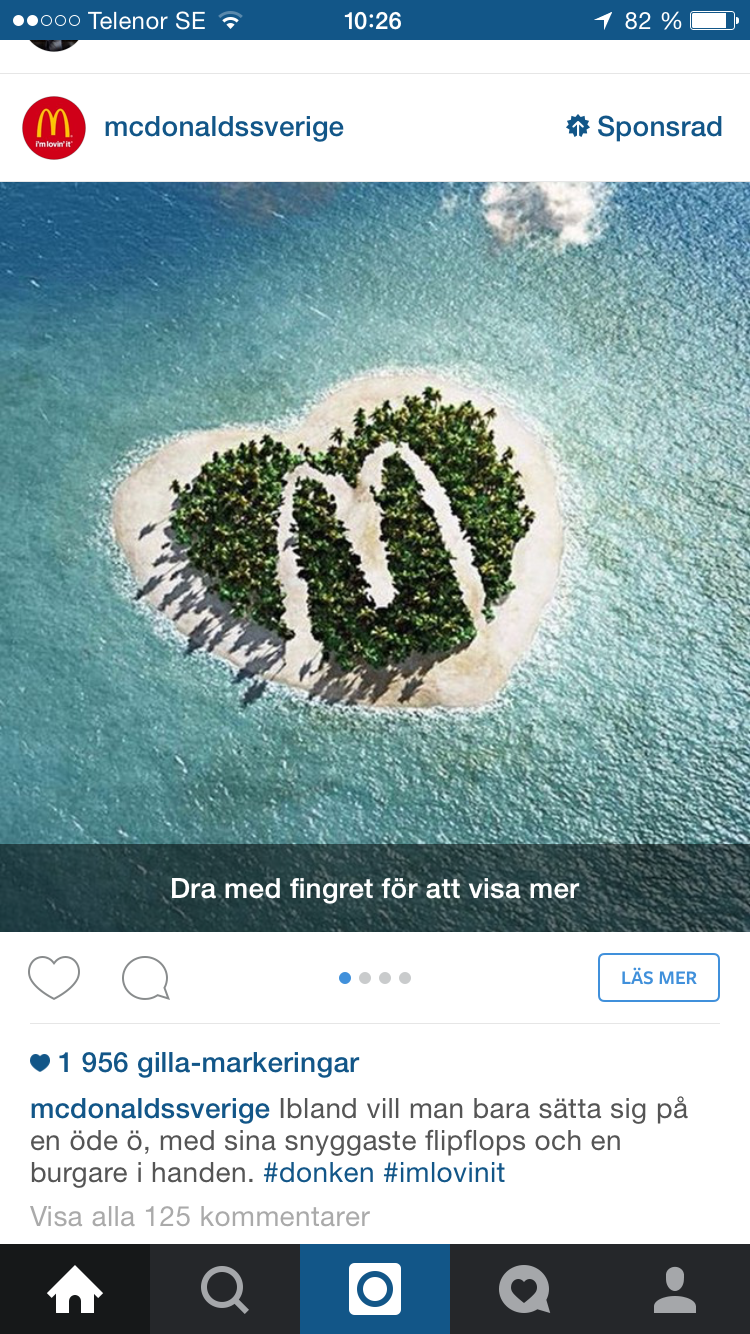Open the #imlovinit hashtag
This screenshot has width=750, height=1334.
pyautogui.click(x=445, y=1173)
